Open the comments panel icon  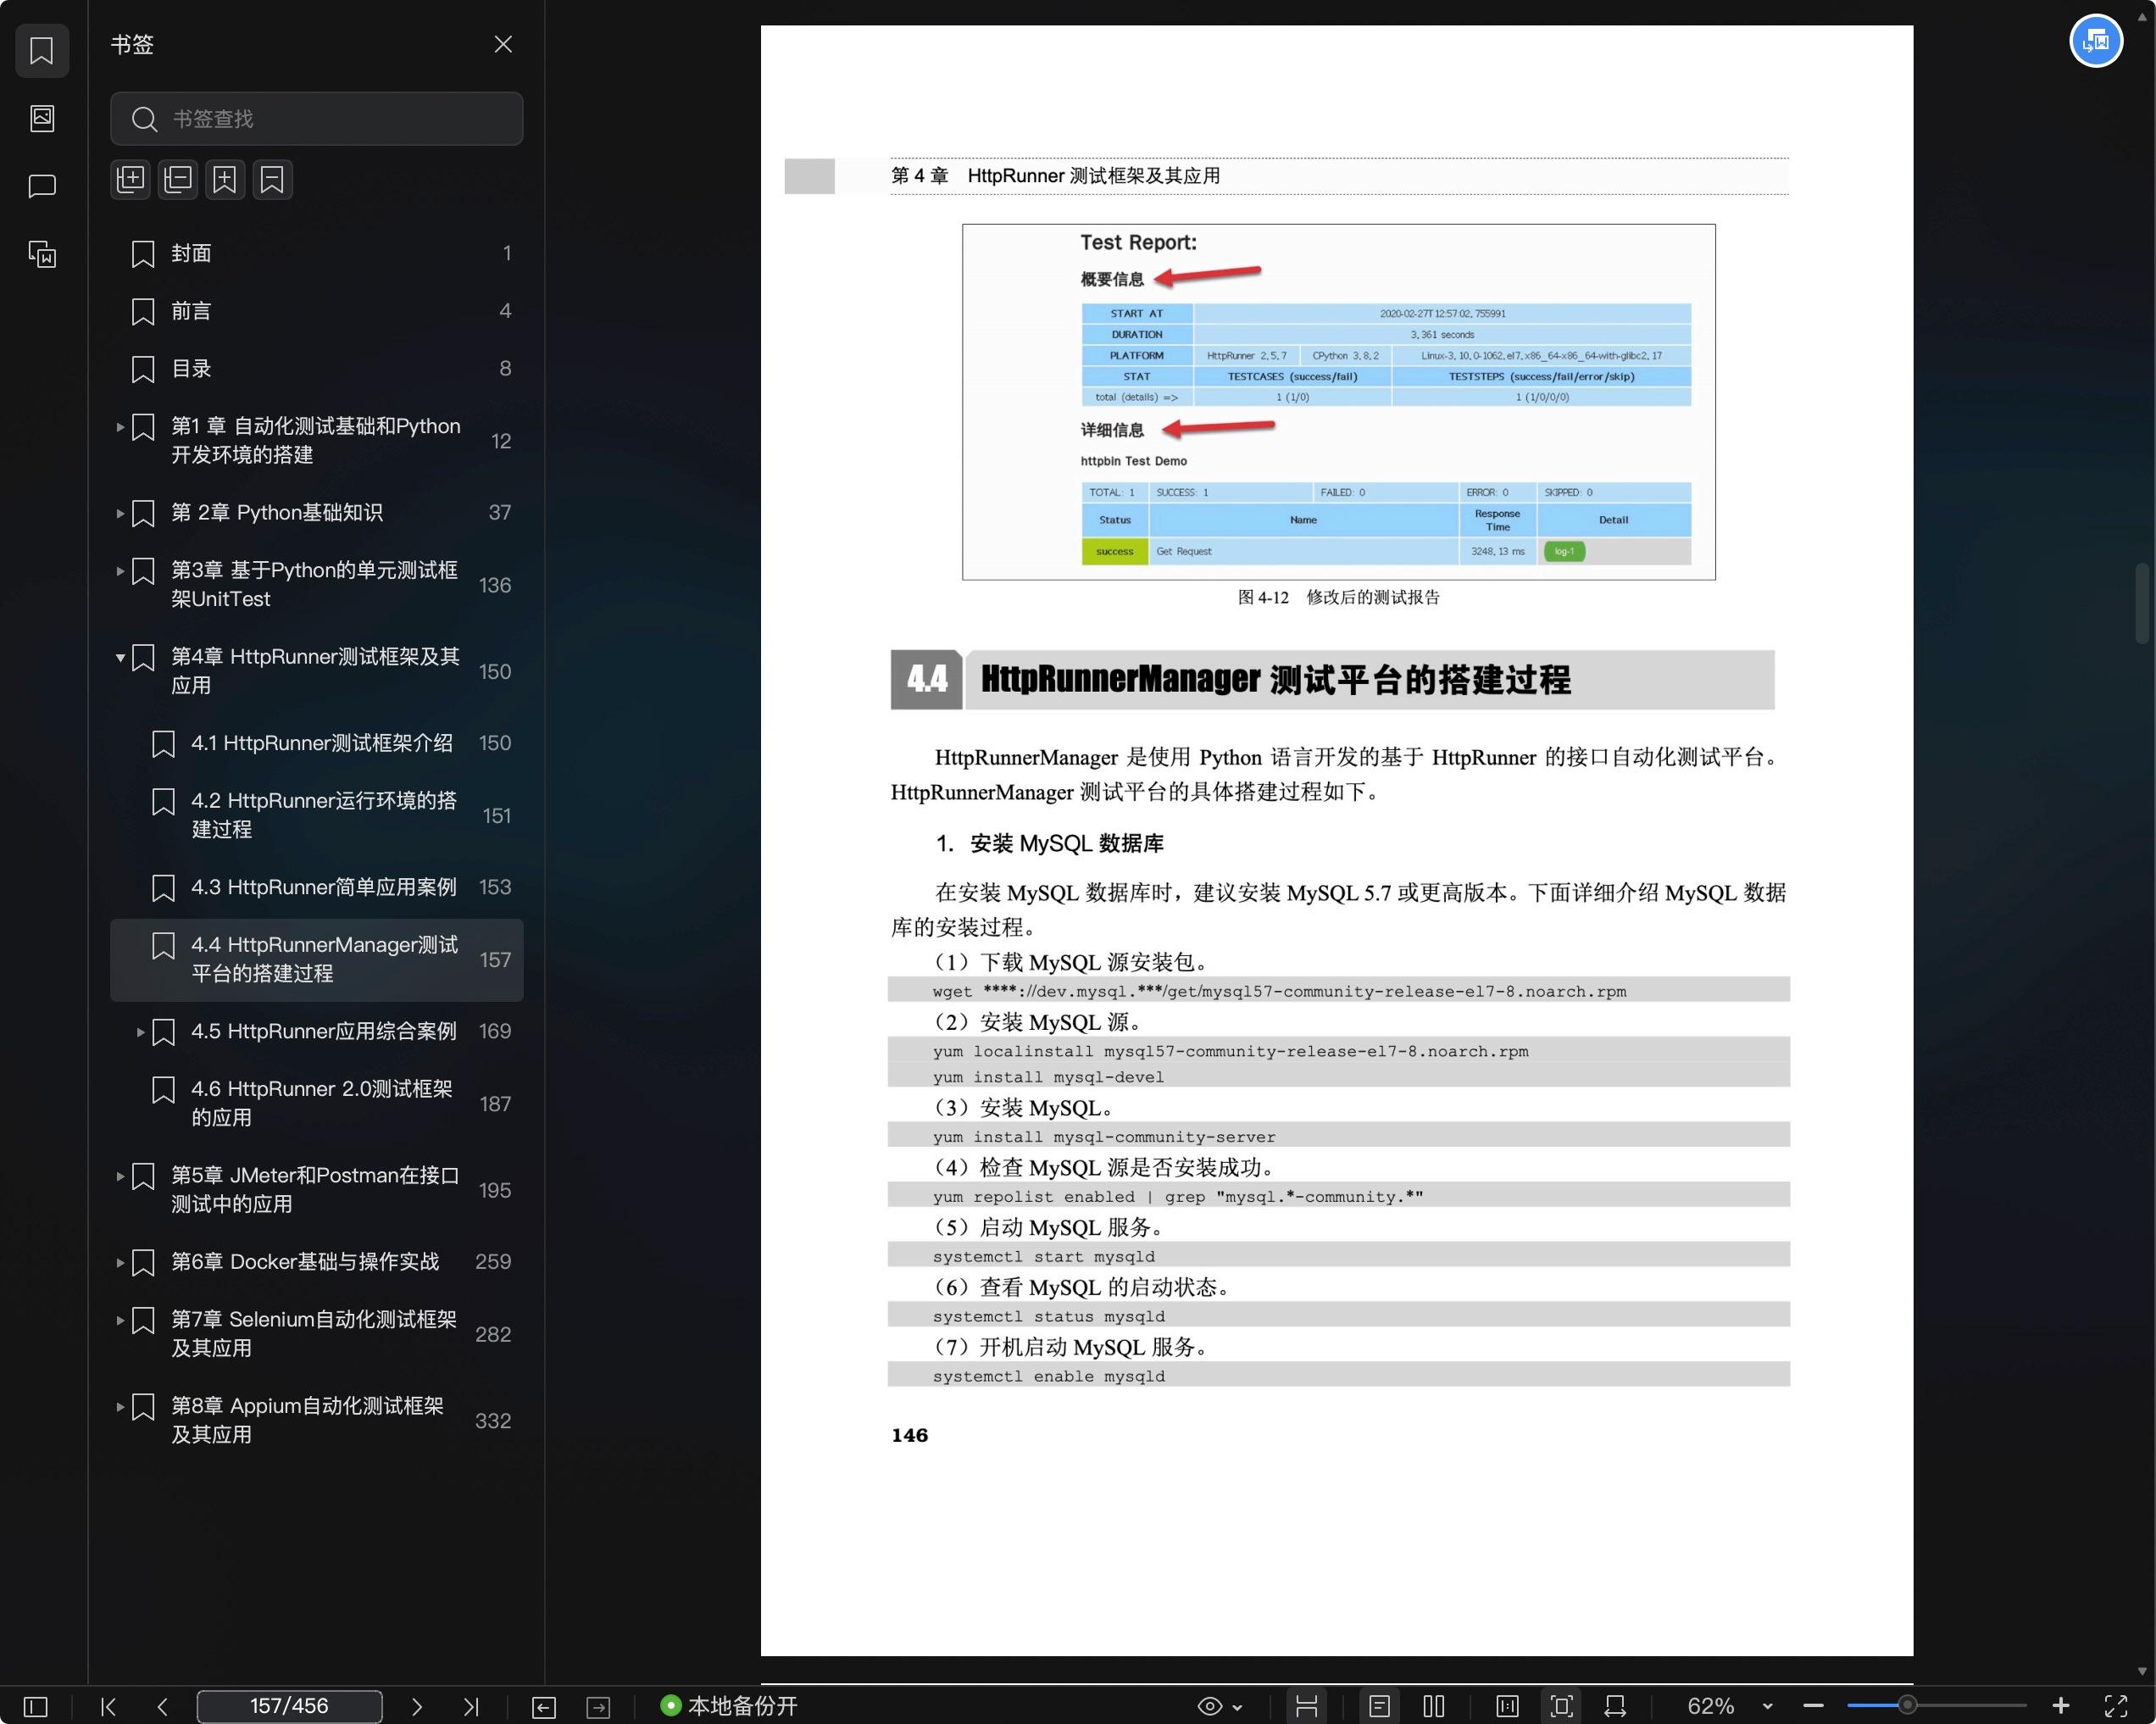pyautogui.click(x=42, y=186)
